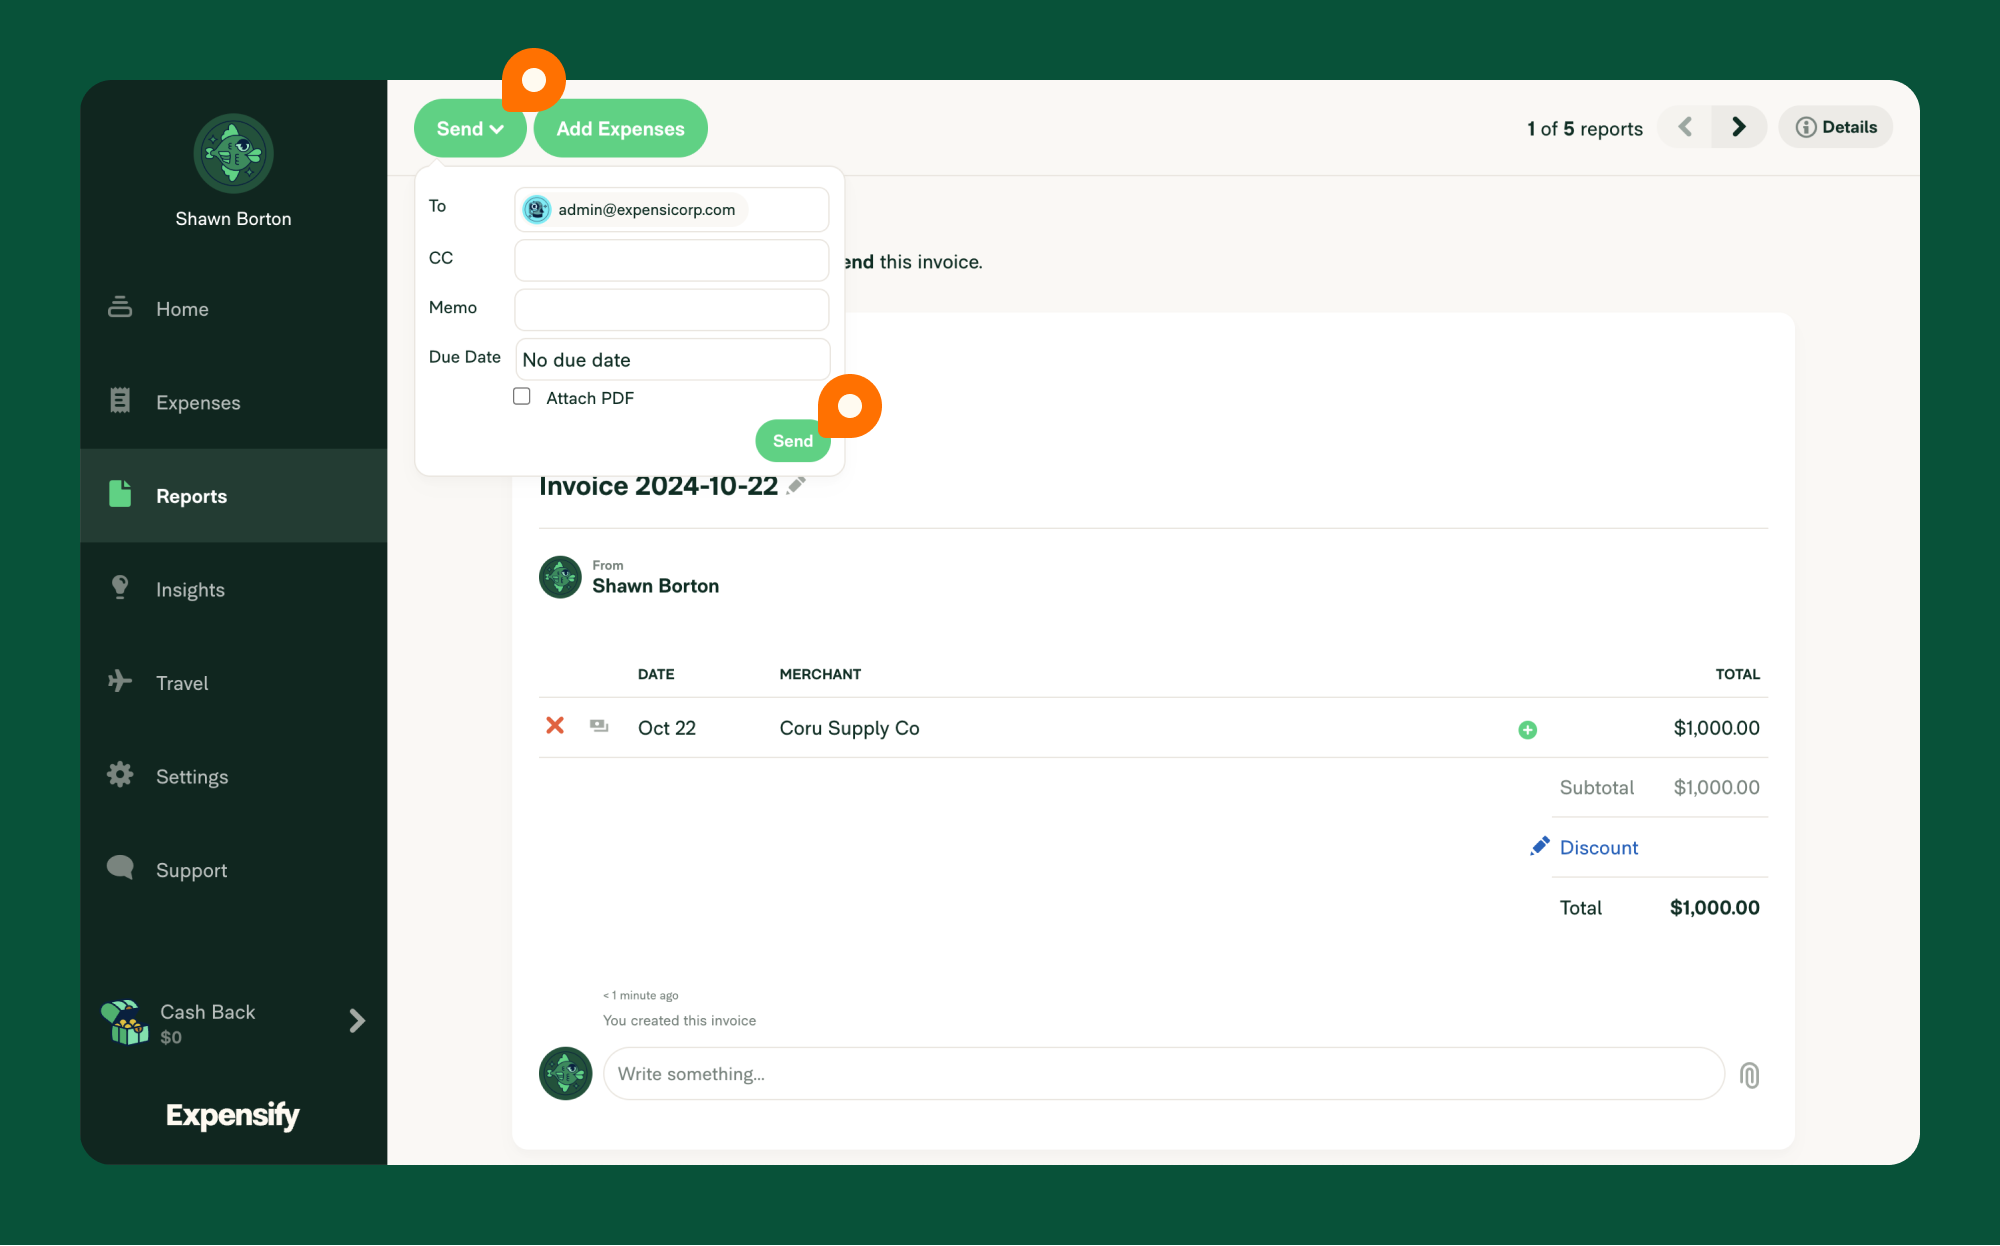Open Travel section in sidebar

pos(181,682)
